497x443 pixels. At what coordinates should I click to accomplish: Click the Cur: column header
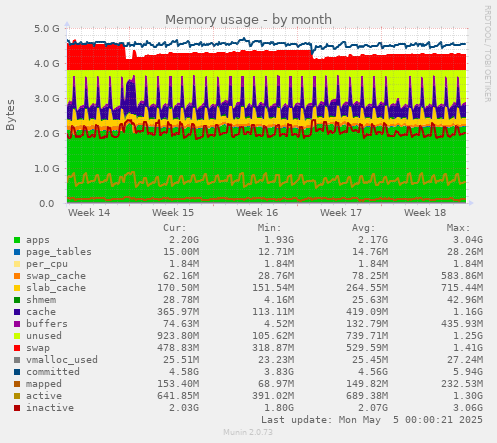pos(175,228)
